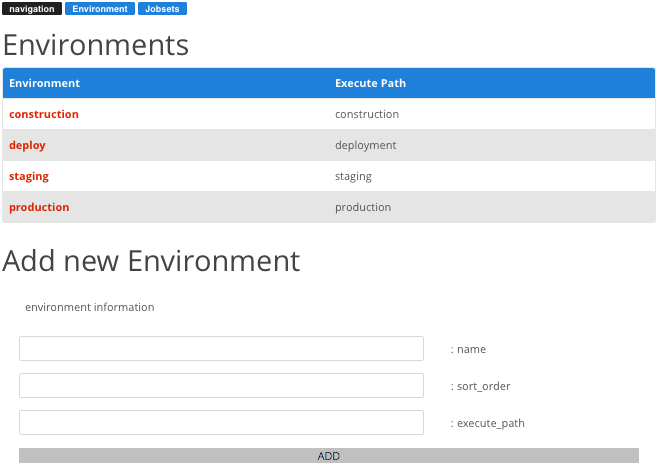Viewport: 659px width, 472px height.
Task: Click the ': sort_order' field label
Action: coord(480,386)
